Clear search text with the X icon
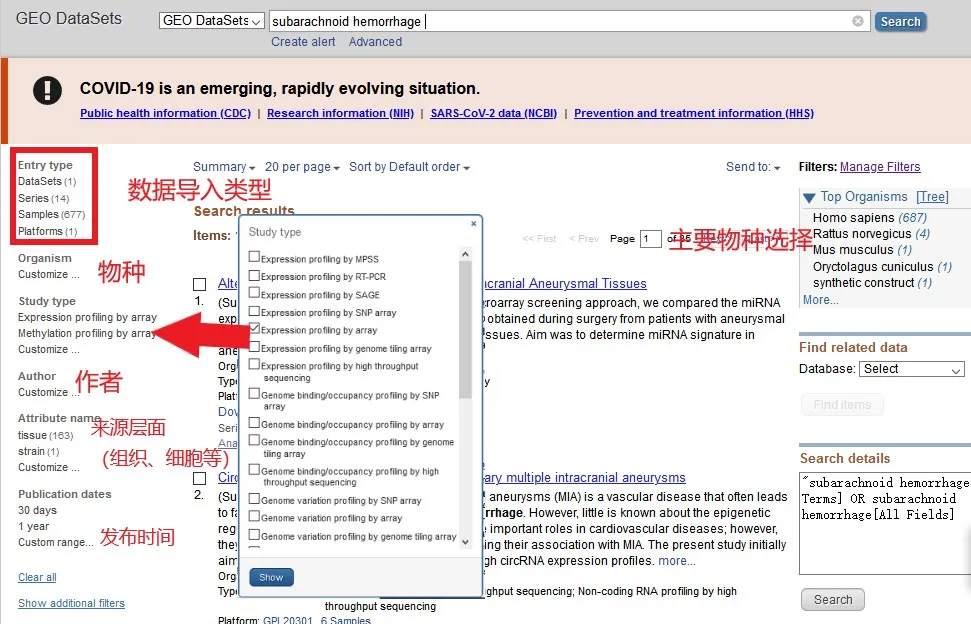 [x=858, y=21]
